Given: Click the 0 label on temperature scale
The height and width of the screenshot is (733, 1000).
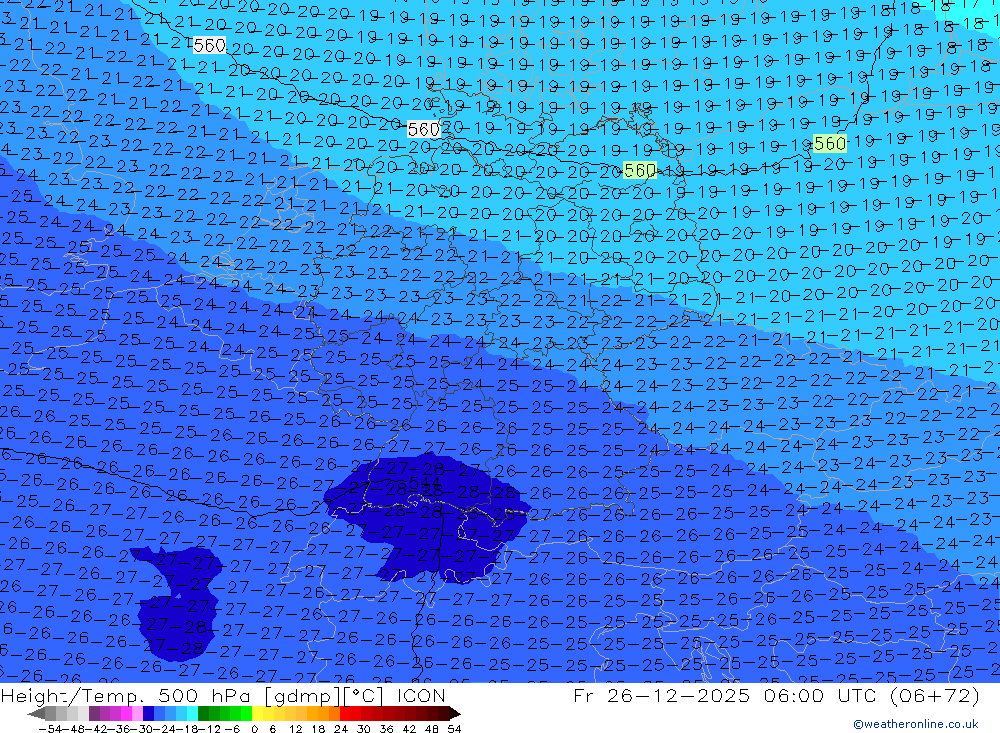Looking at the screenshot, I should [254, 729].
